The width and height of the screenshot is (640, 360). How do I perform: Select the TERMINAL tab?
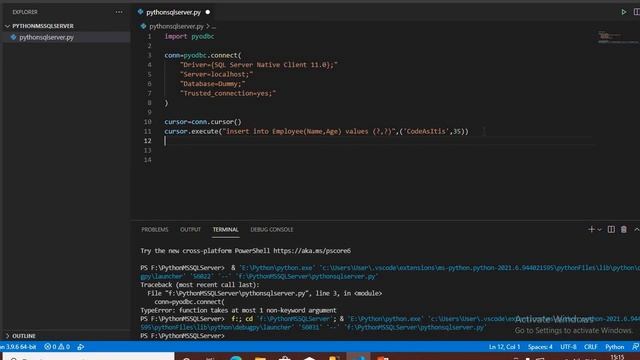click(225, 230)
